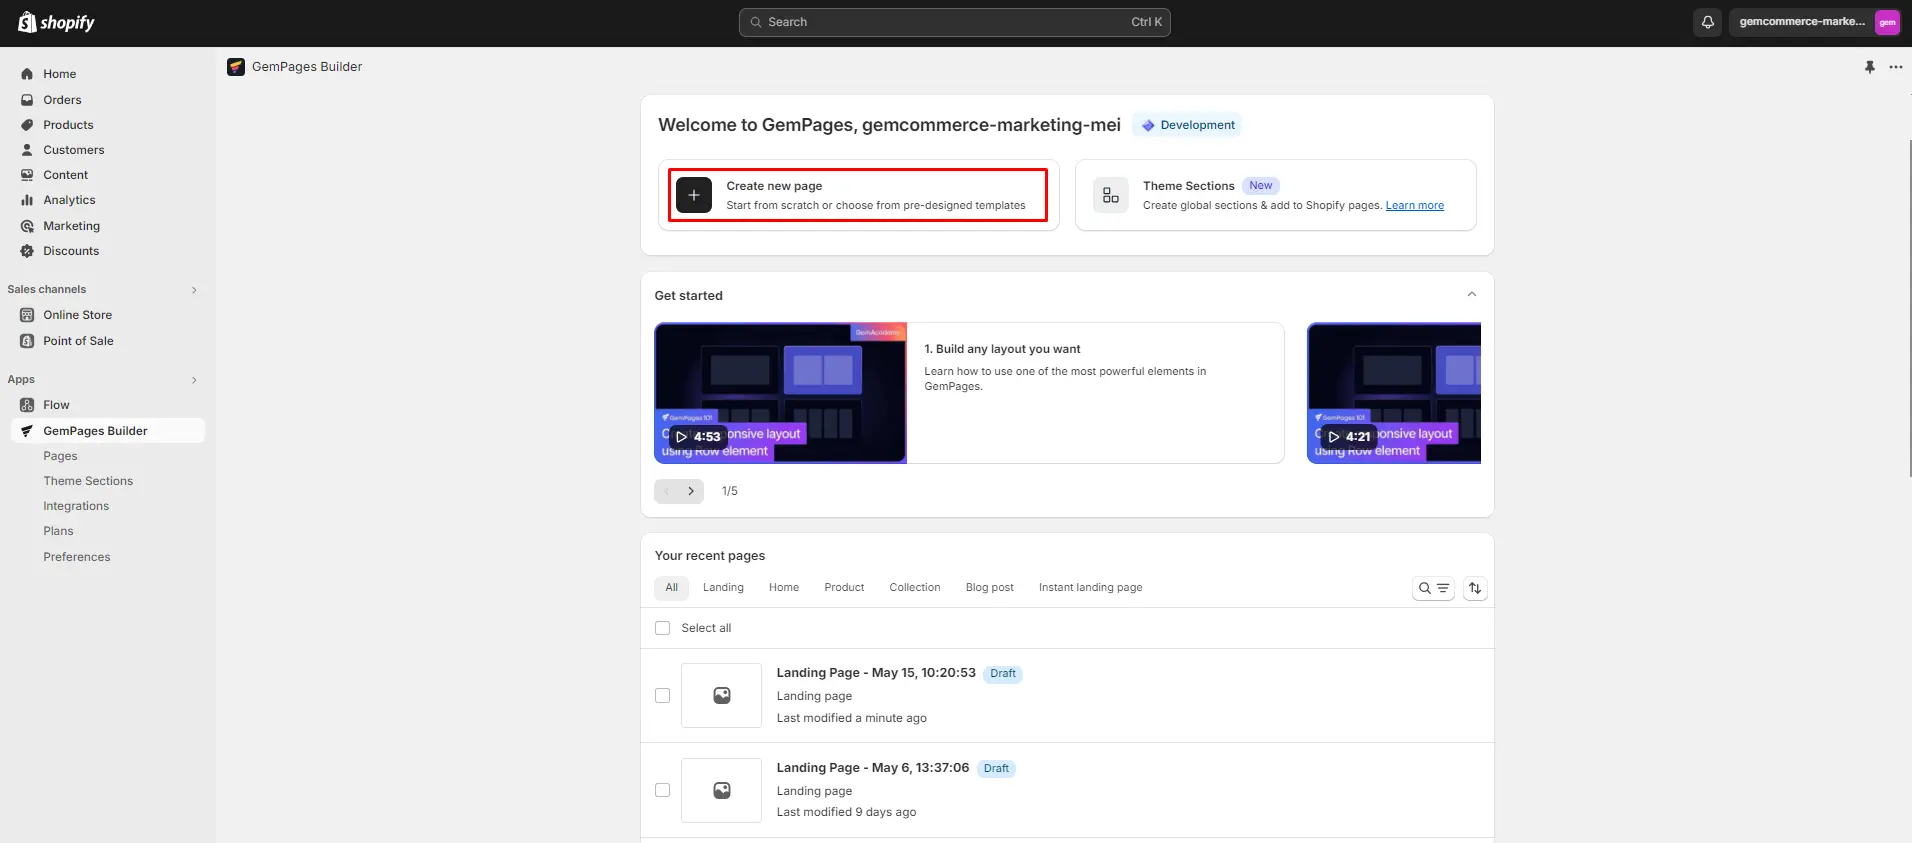
Task: Select the Collection tab
Action: click(x=915, y=588)
